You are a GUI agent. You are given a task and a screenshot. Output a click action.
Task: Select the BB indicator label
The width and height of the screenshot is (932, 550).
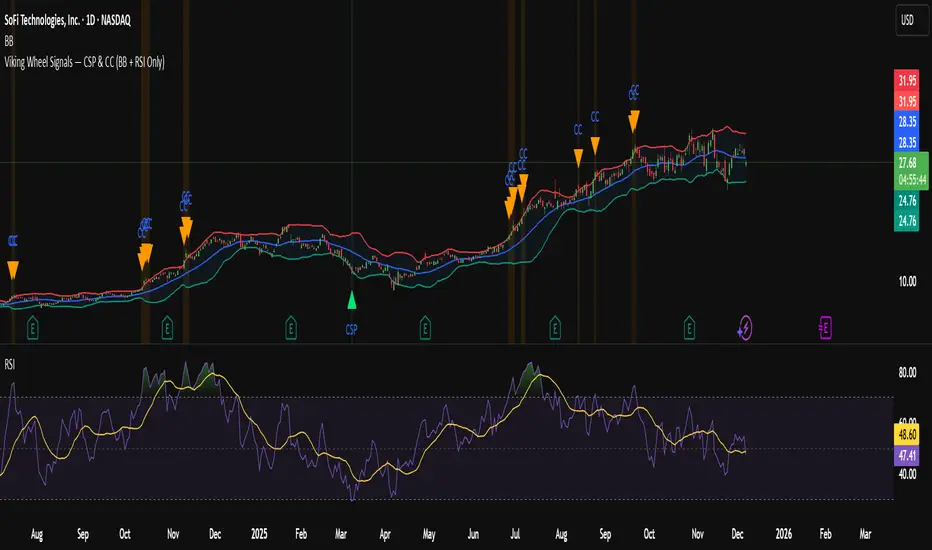tap(9, 41)
